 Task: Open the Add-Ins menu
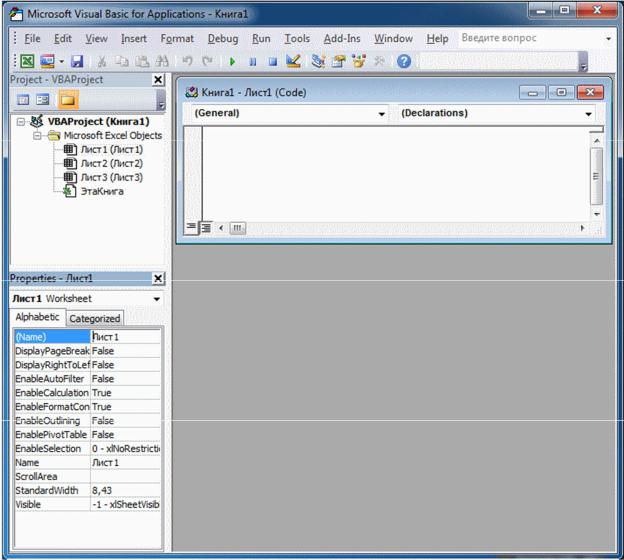point(342,39)
